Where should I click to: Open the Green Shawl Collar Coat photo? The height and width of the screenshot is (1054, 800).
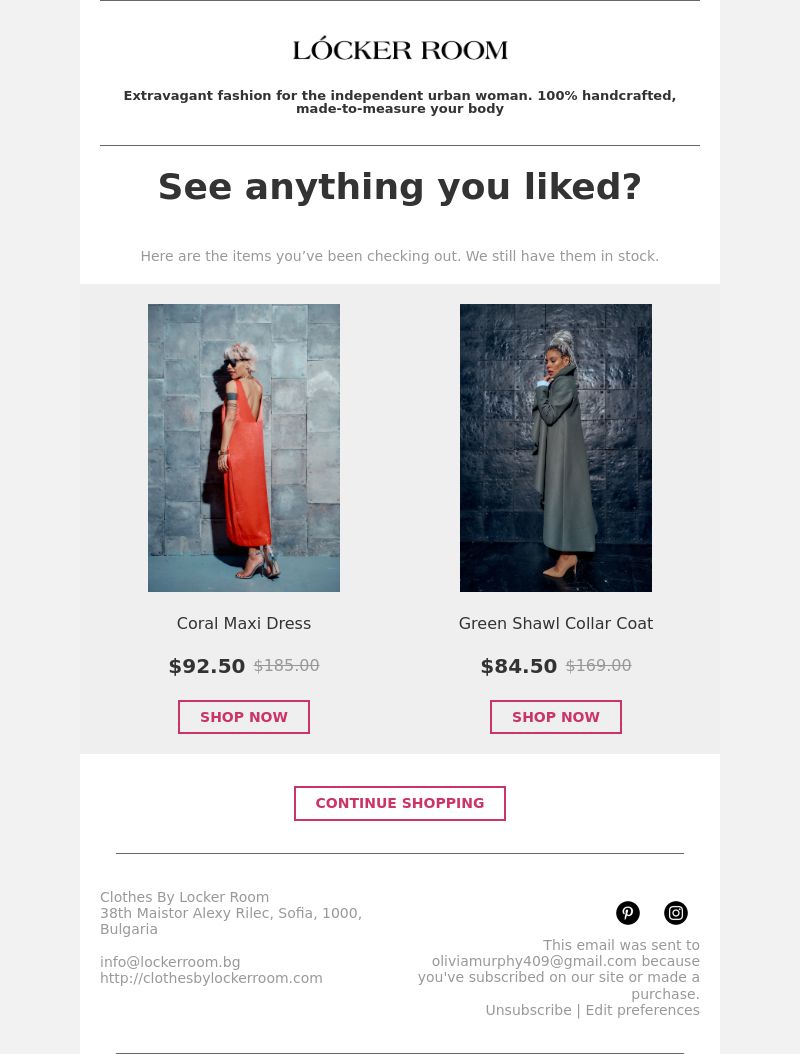click(556, 448)
